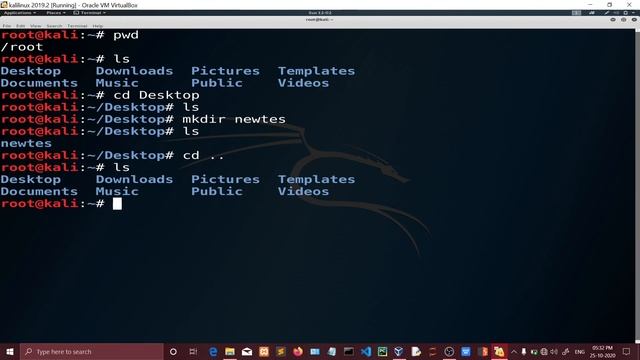Open the Places menu in Kali top bar
The image size is (640, 360).
click(x=56, y=13)
